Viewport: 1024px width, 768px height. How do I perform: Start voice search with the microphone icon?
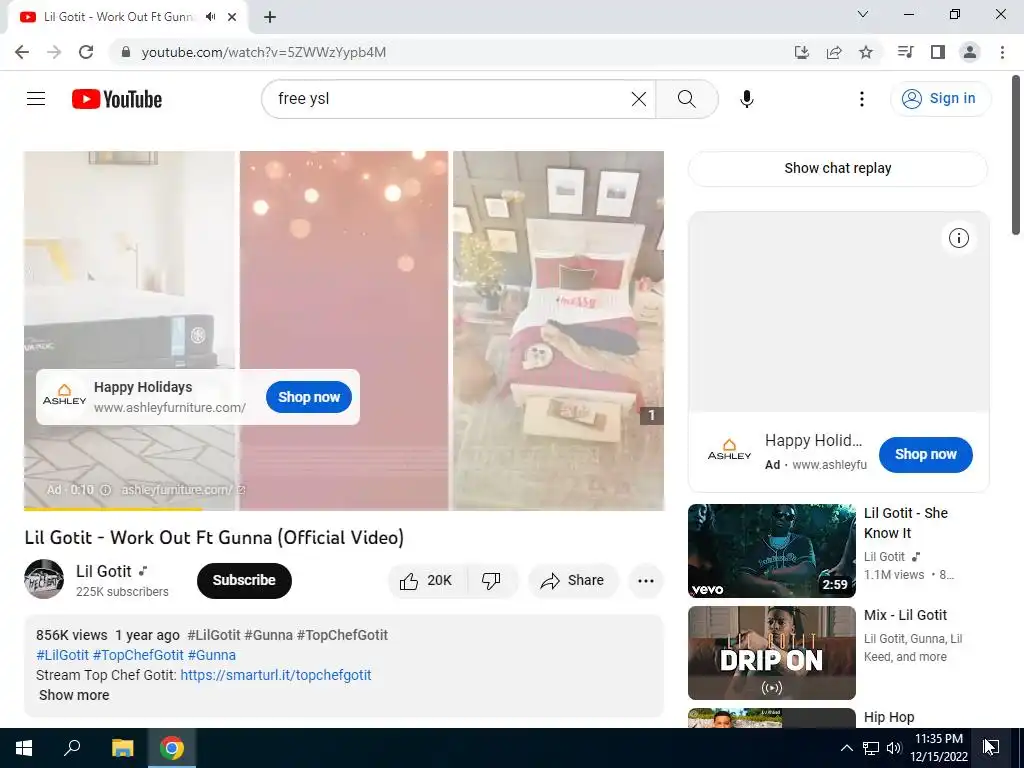[x=747, y=99]
